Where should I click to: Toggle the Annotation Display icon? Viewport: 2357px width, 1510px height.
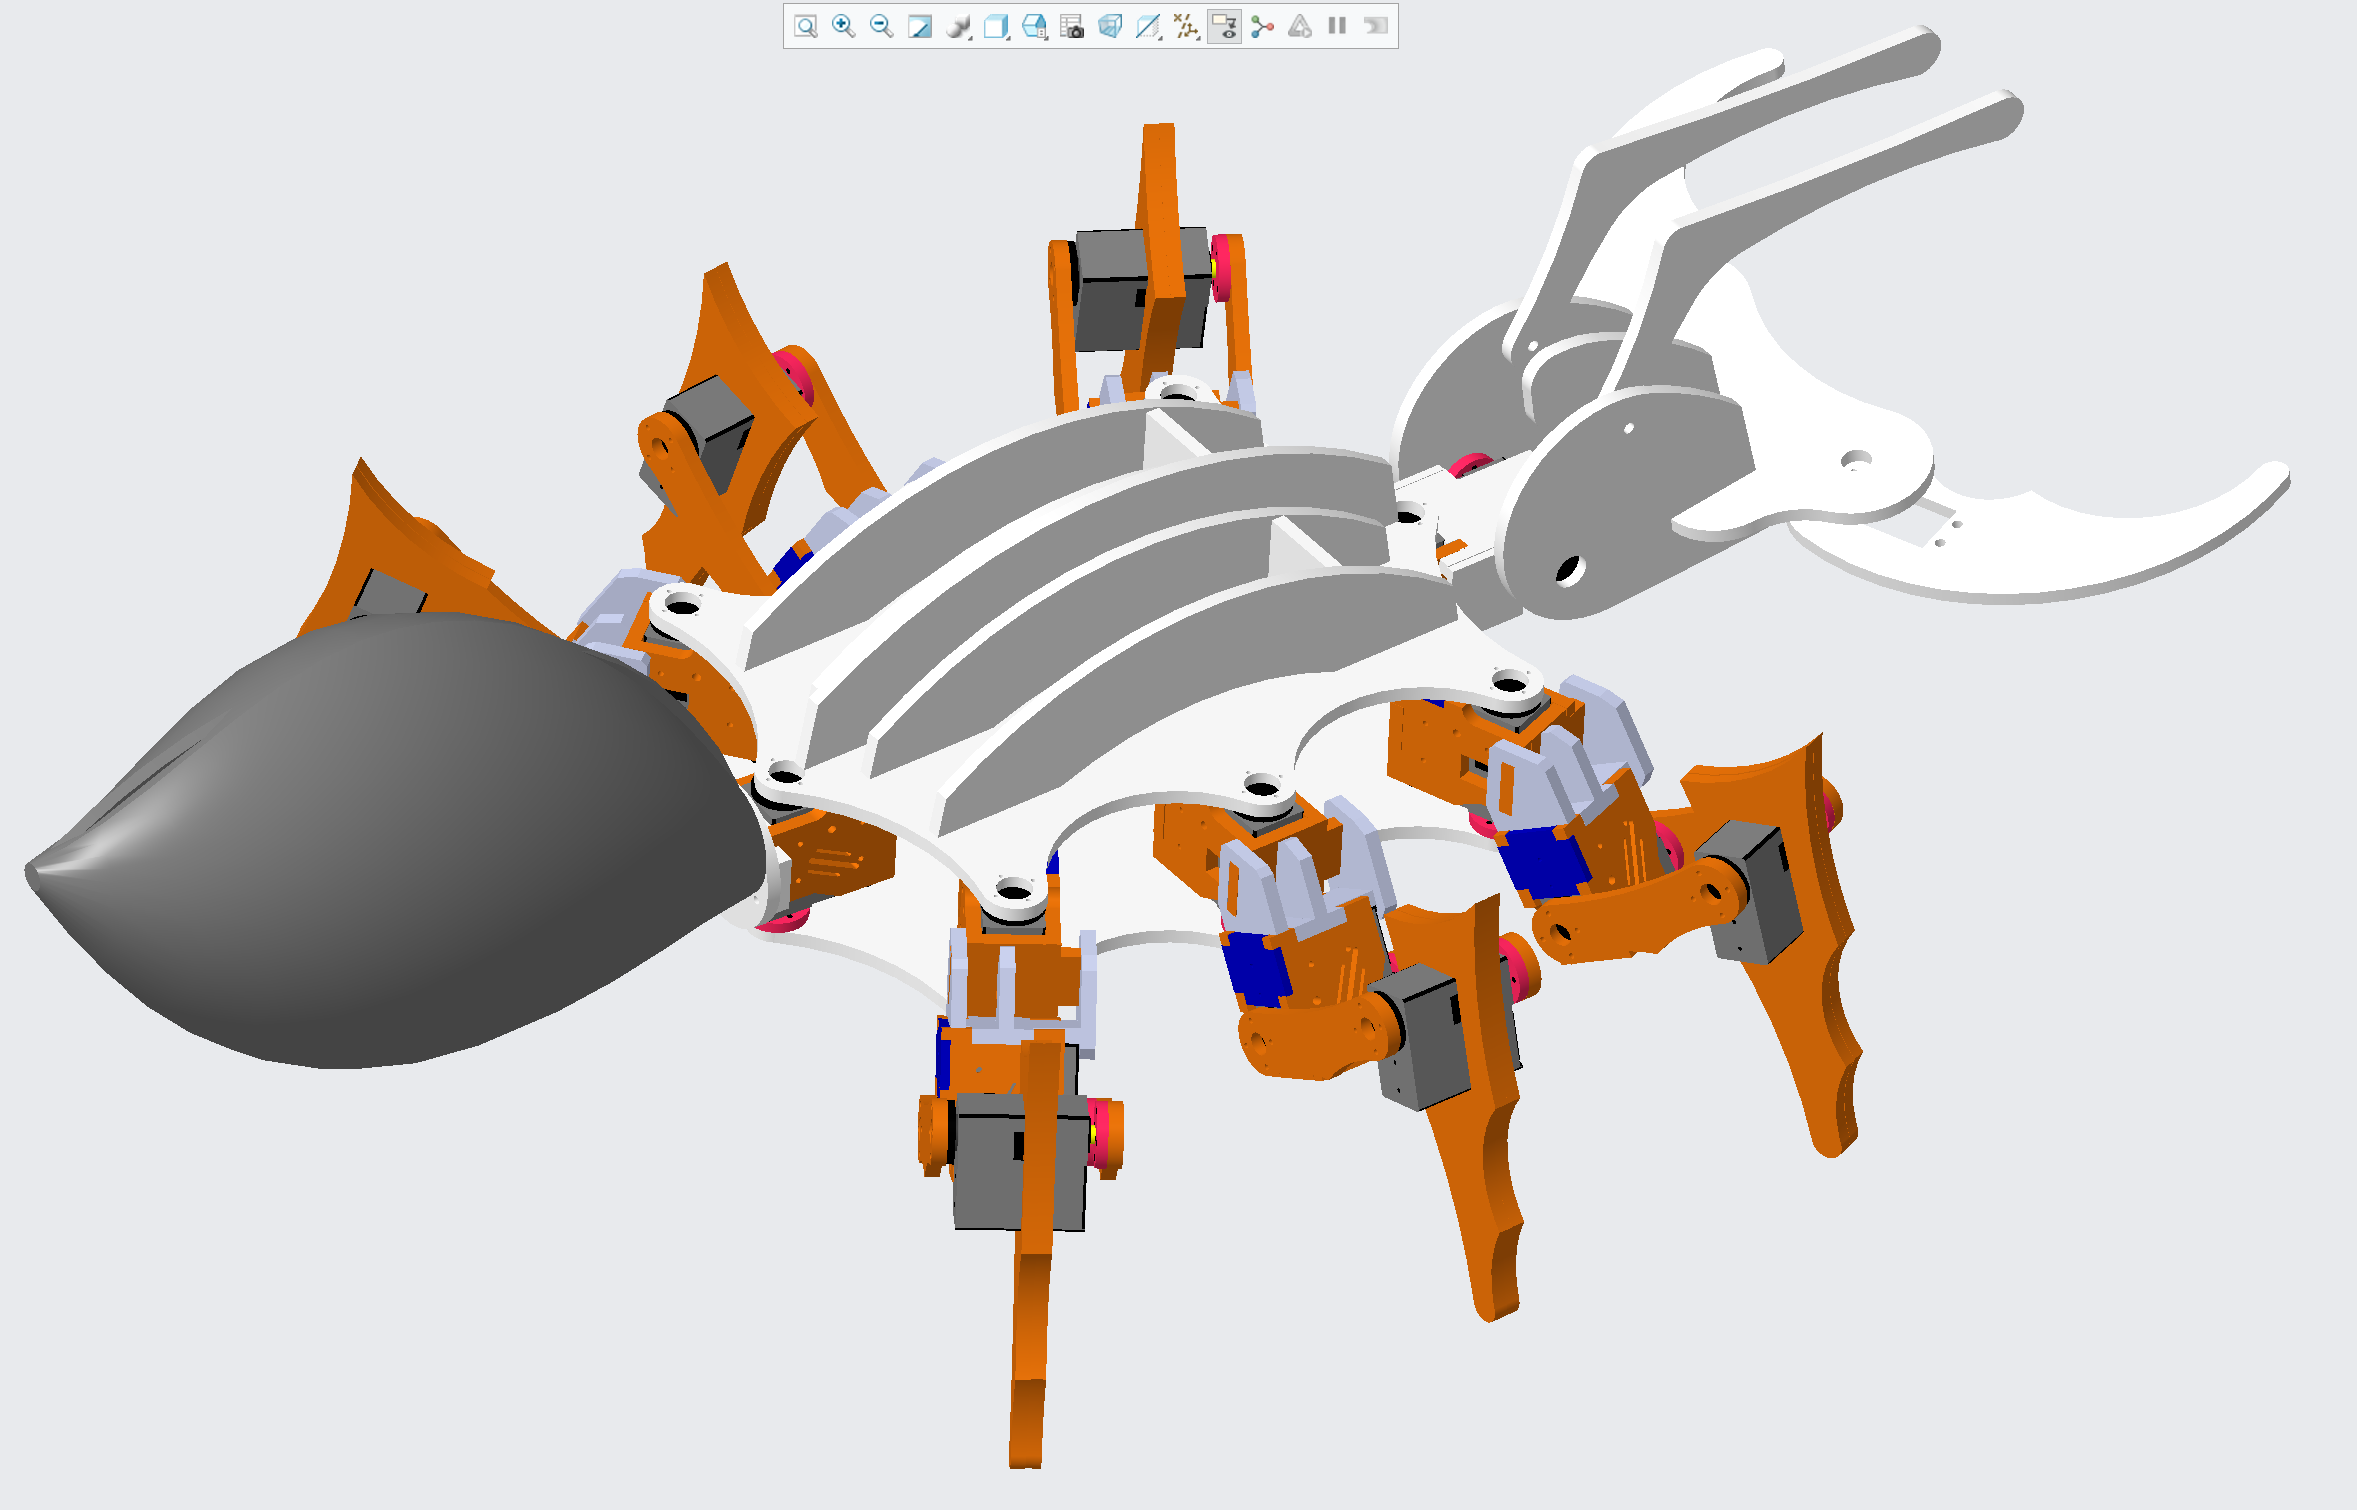click(1224, 26)
